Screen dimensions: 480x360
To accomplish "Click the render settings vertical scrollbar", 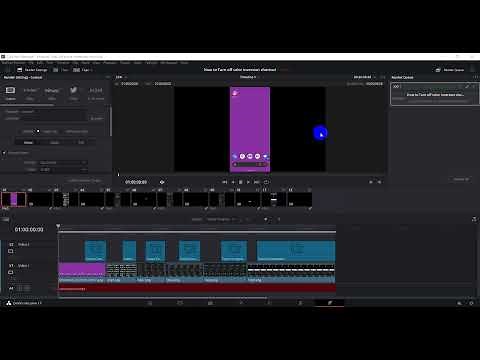I will click(x=111, y=121).
